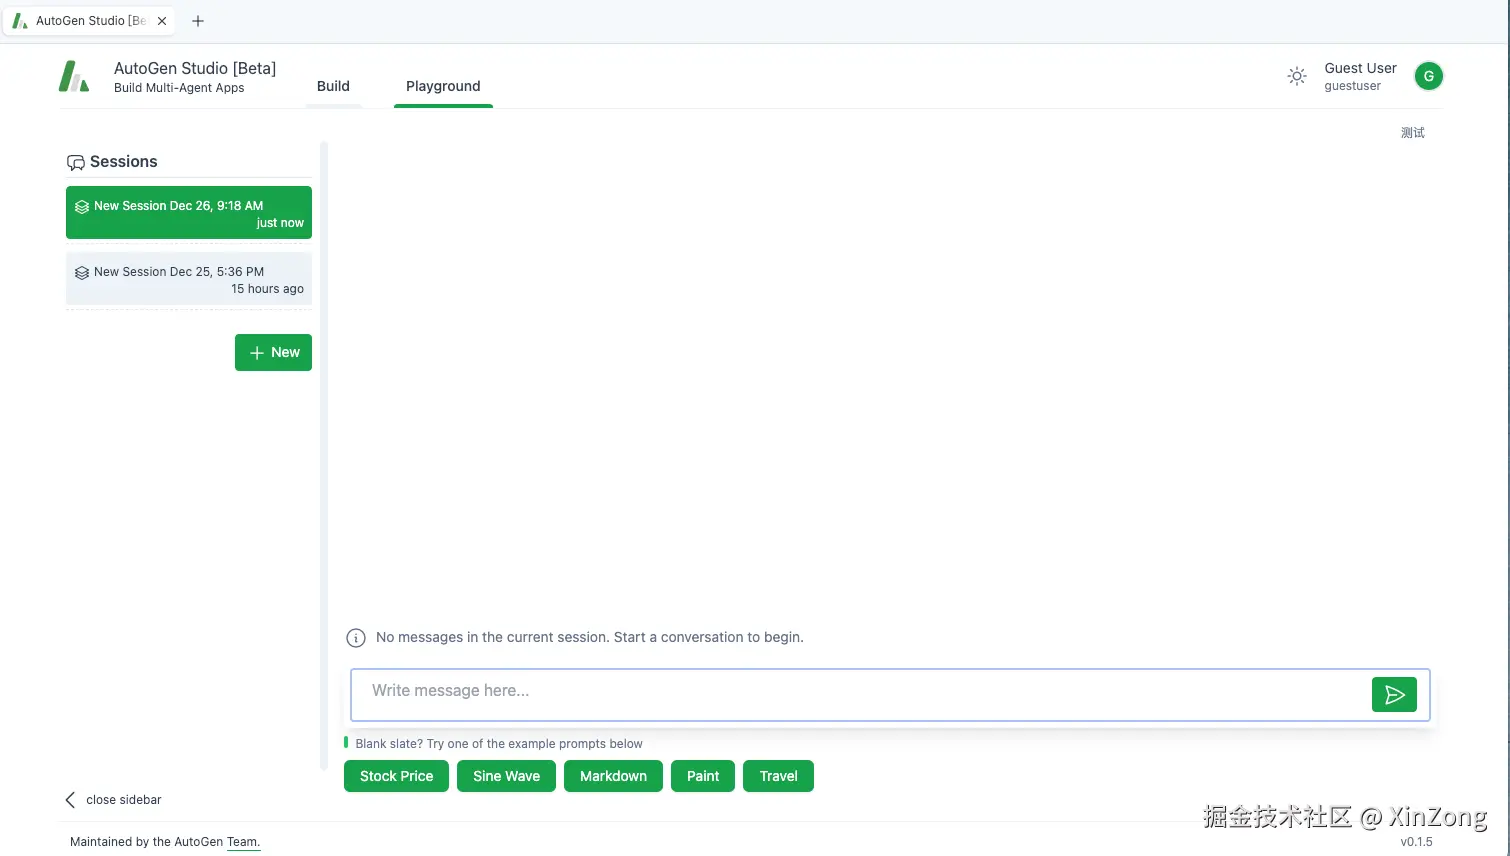This screenshot has width=1510, height=856.
Task: Send message with the paper plane icon
Action: coord(1394,695)
